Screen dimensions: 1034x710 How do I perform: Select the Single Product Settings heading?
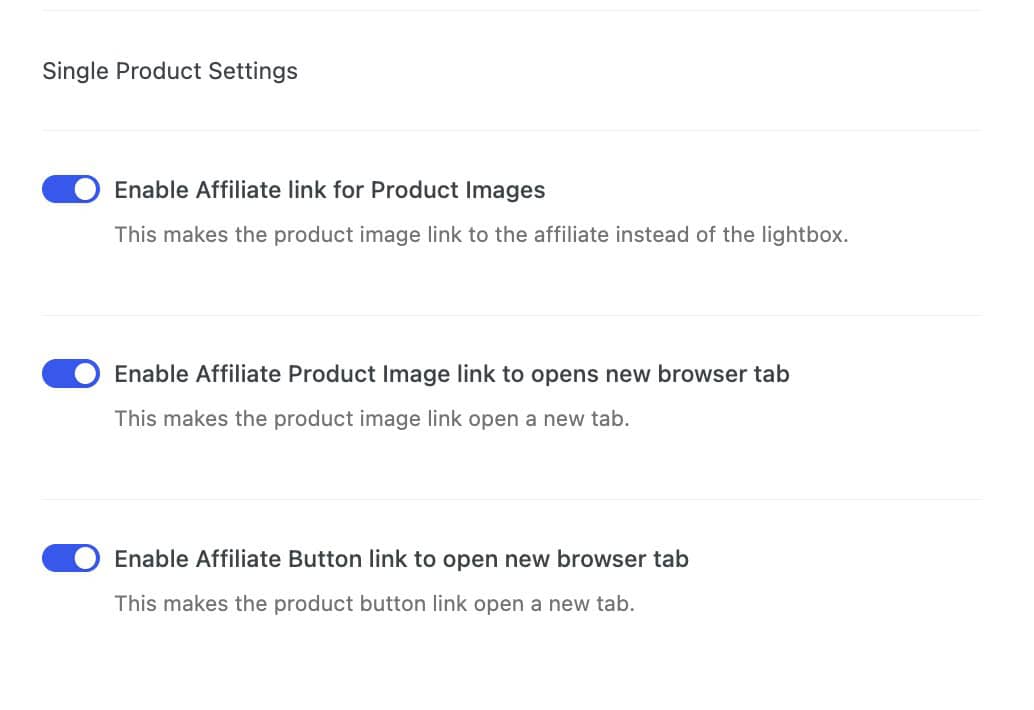click(169, 71)
